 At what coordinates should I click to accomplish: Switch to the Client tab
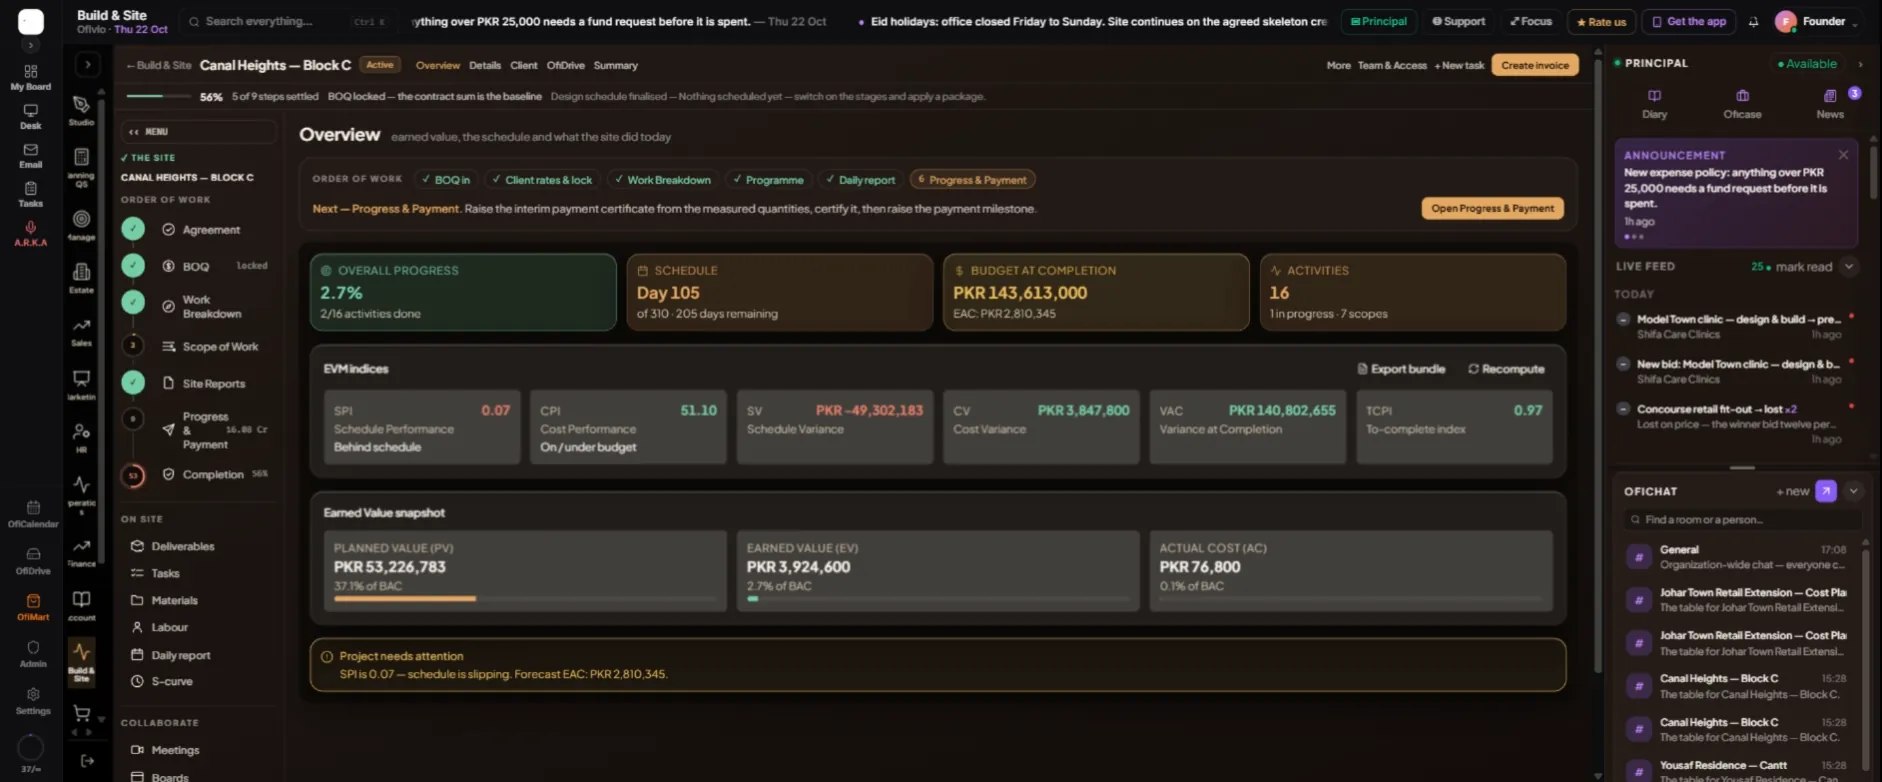point(524,65)
